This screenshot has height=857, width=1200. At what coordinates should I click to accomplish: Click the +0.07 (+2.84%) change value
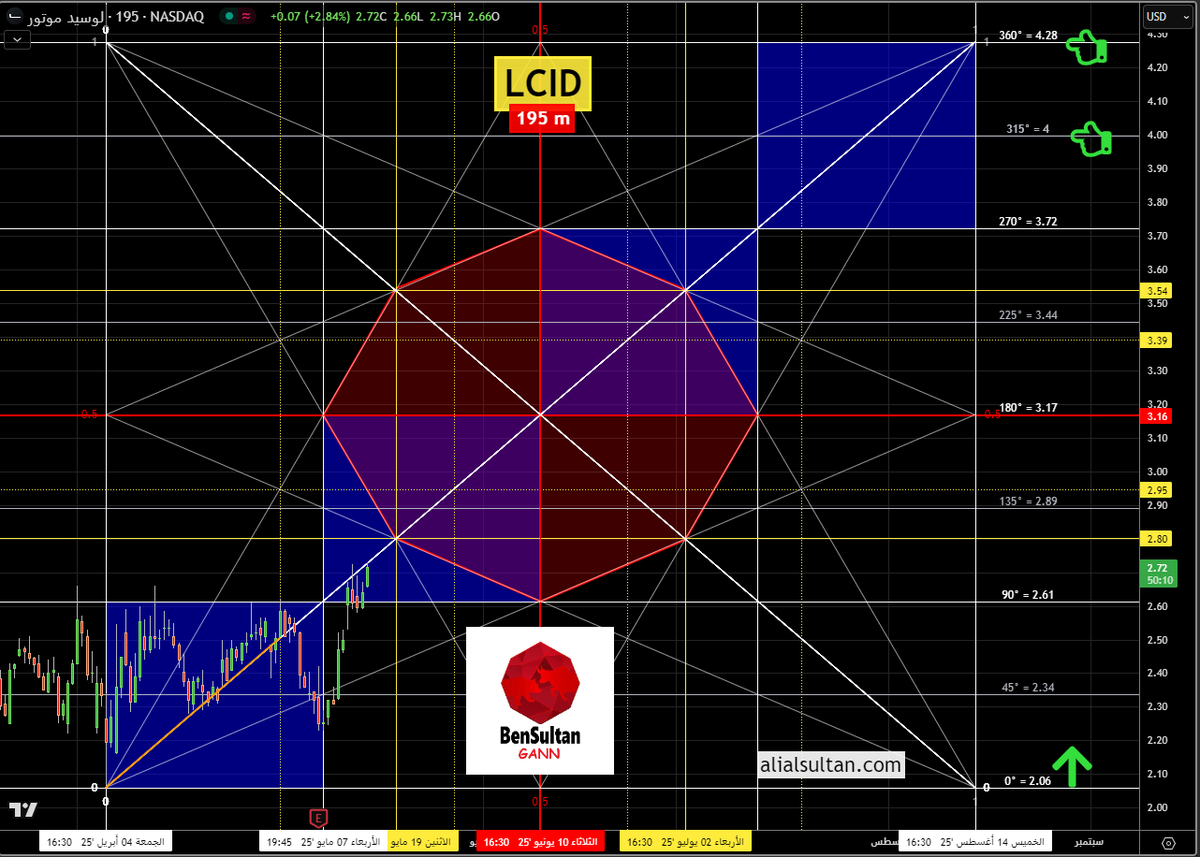(x=308, y=17)
